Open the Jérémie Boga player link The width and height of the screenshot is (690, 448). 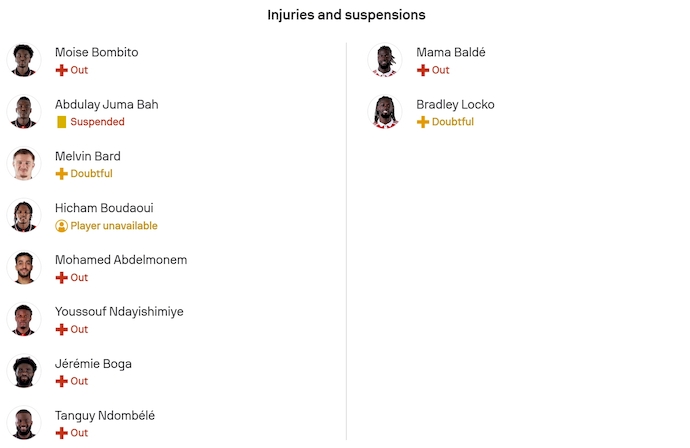(x=93, y=364)
